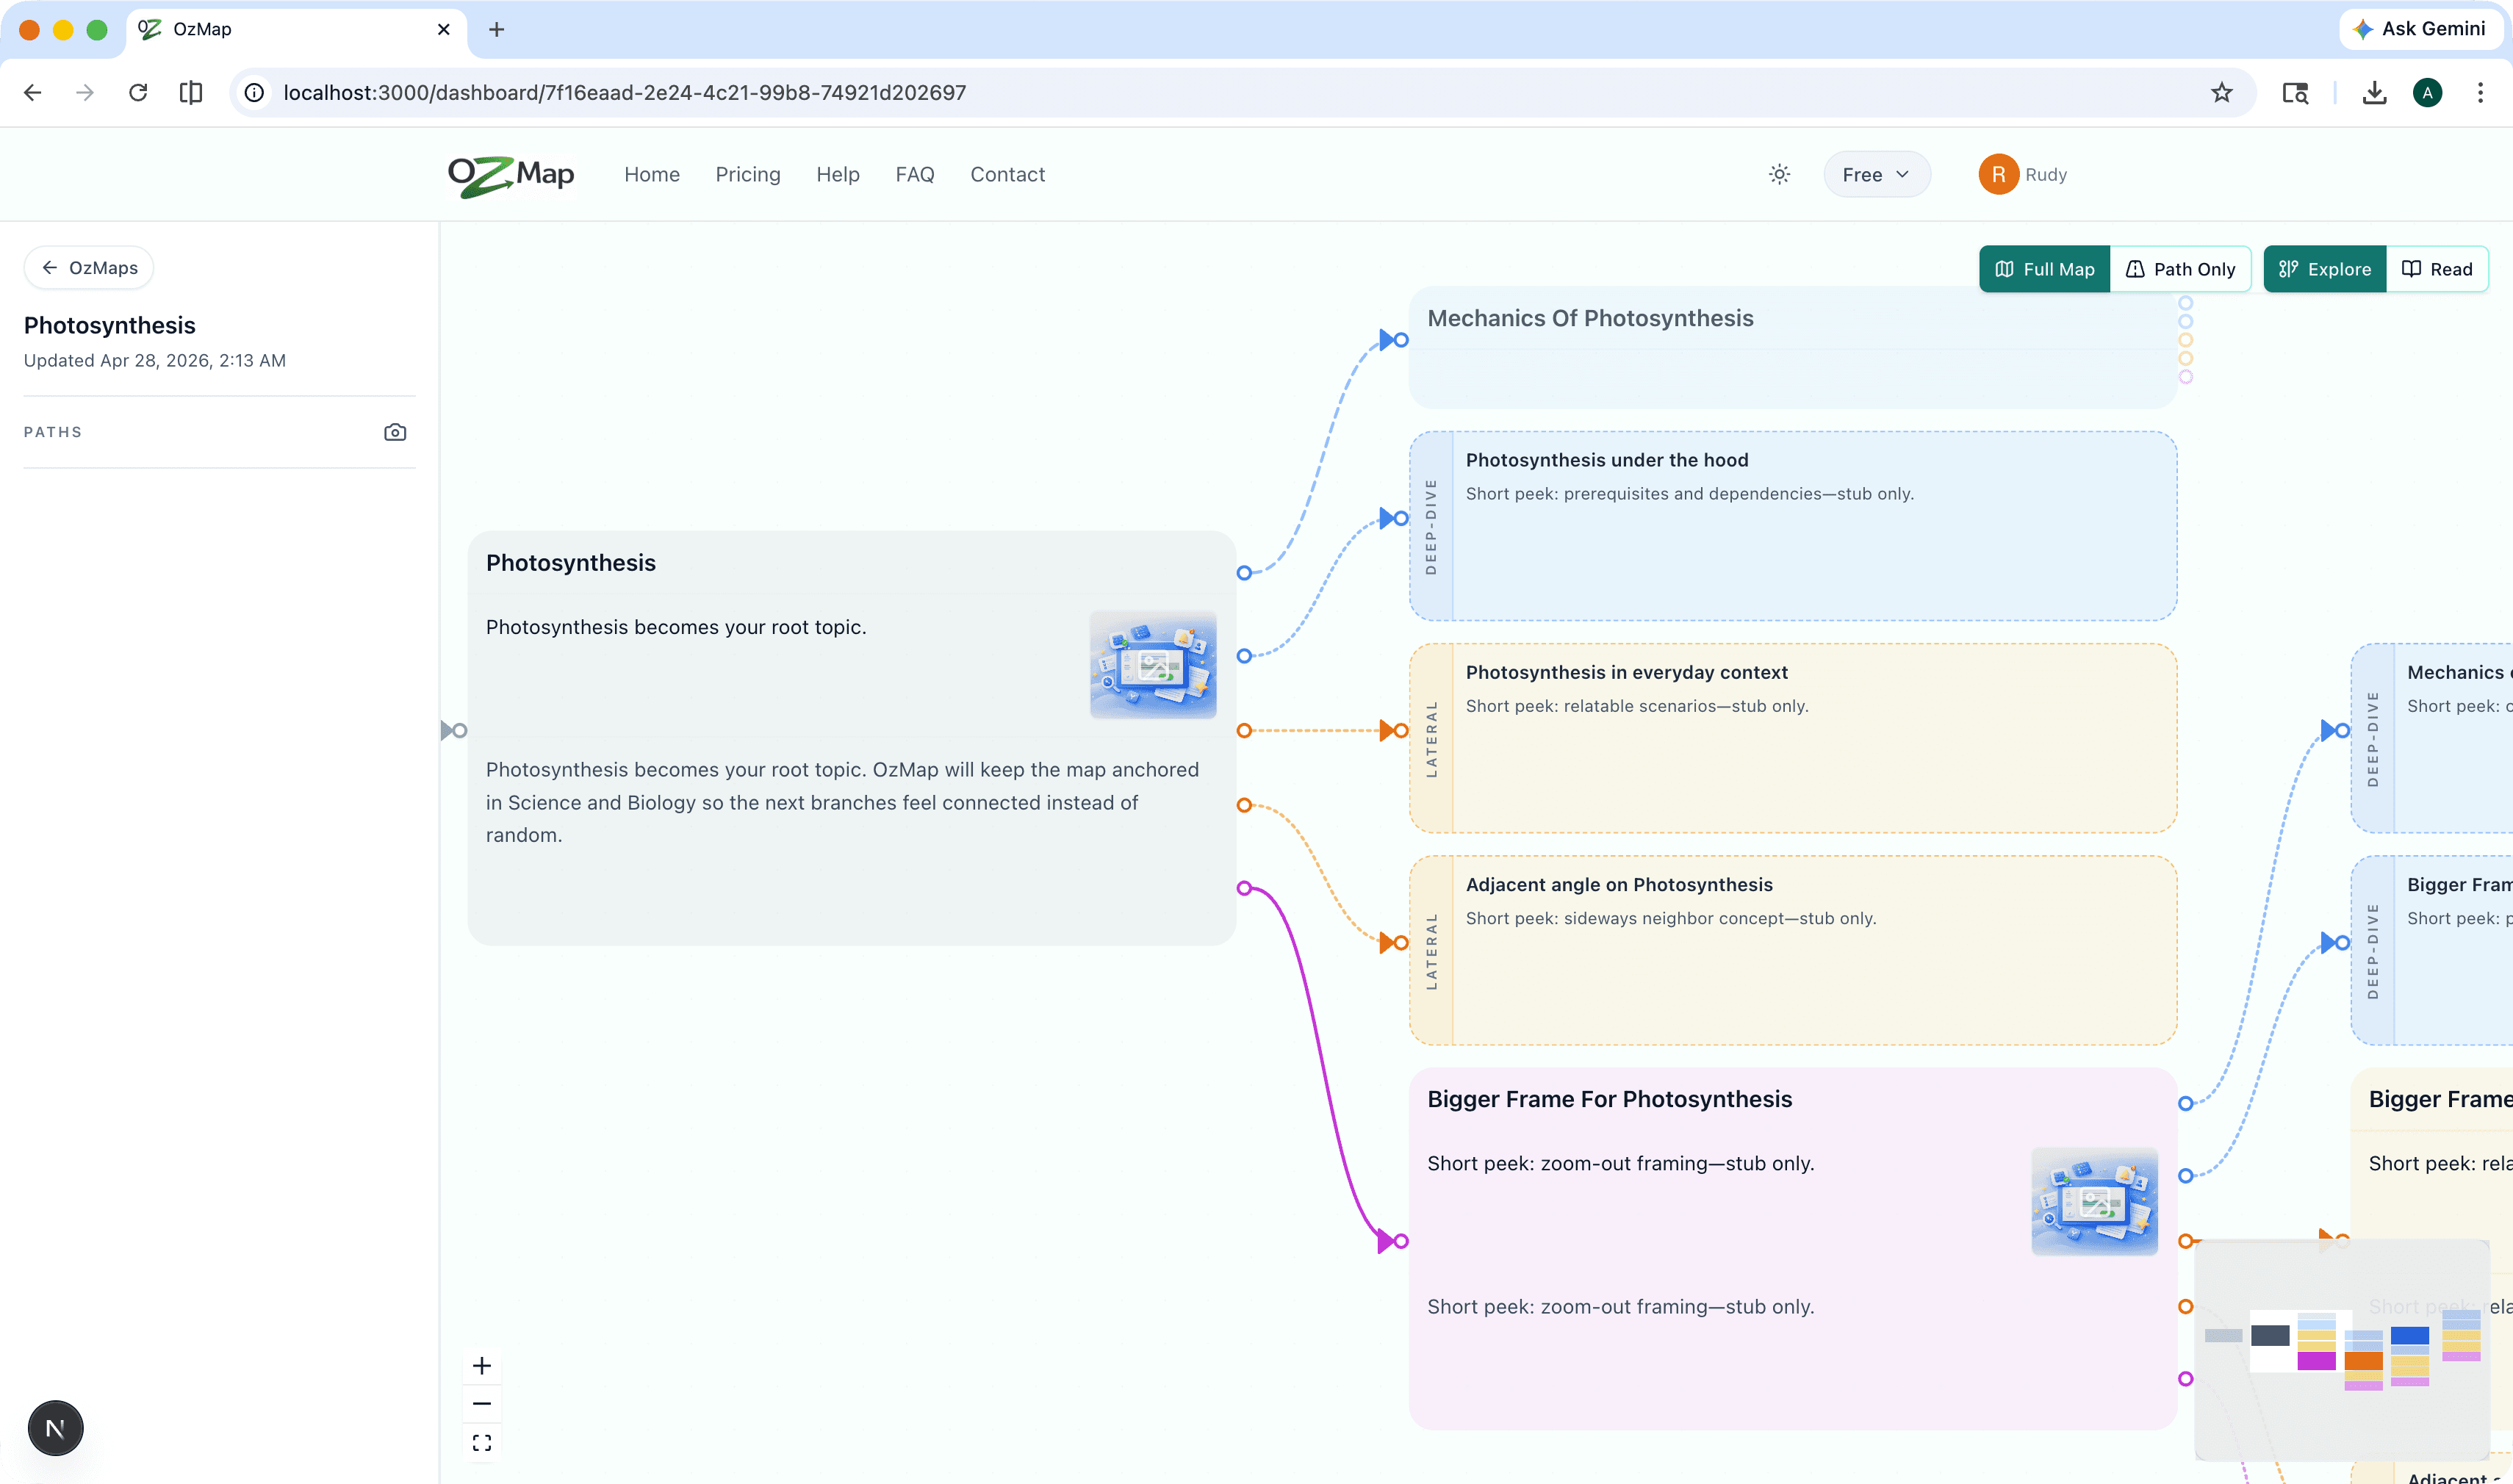Switch the view to Path Only
The height and width of the screenshot is (1484, 2513).
tap(2180, 269)
